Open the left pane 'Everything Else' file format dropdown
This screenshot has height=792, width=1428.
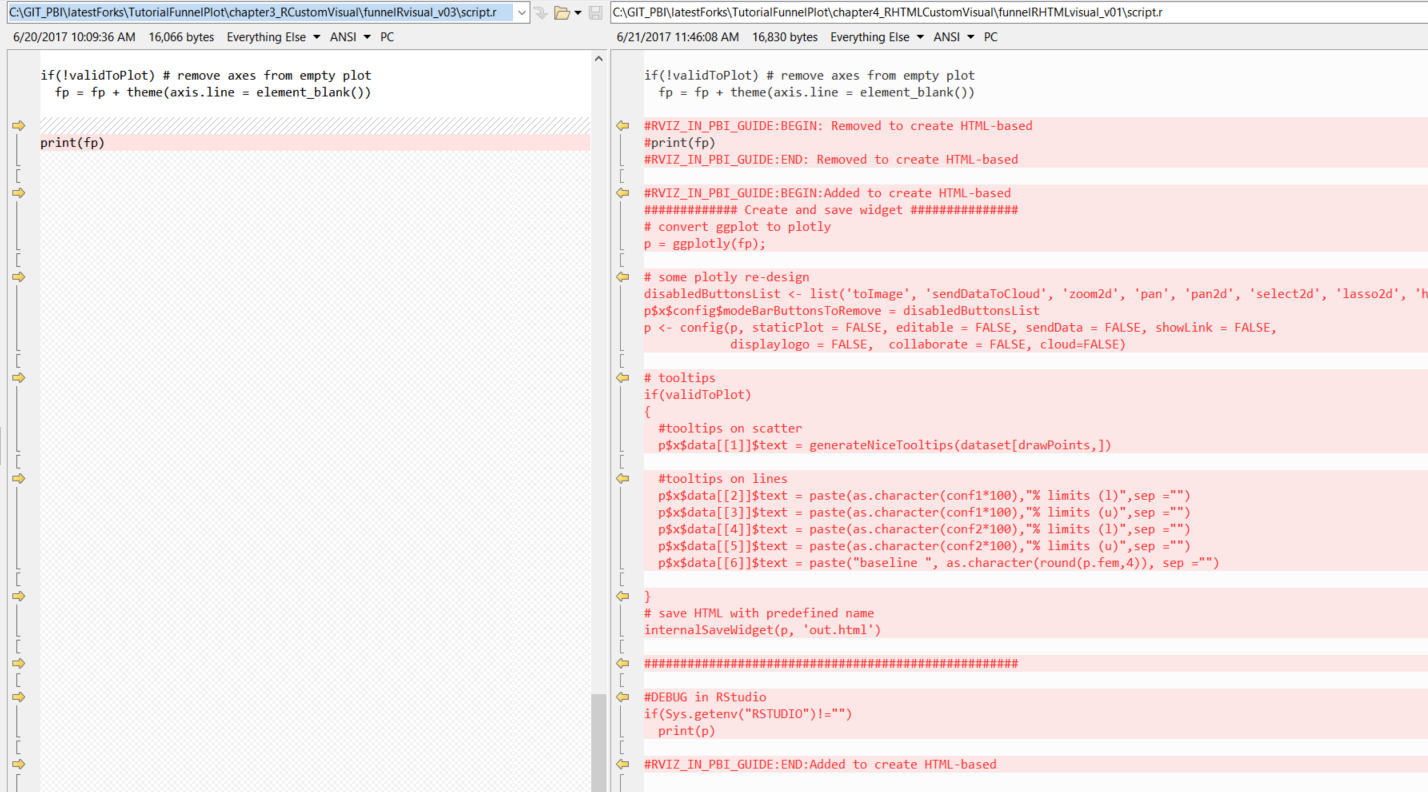pyautogui.click(x=273, y=37)
